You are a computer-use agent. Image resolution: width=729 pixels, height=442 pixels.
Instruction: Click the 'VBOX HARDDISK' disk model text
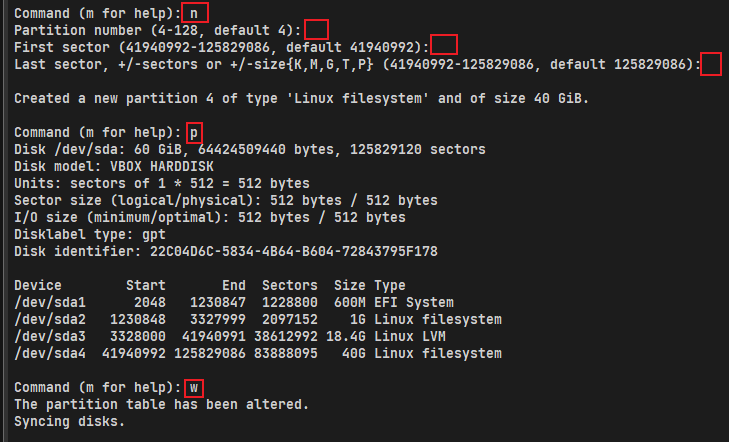(150, 166)
